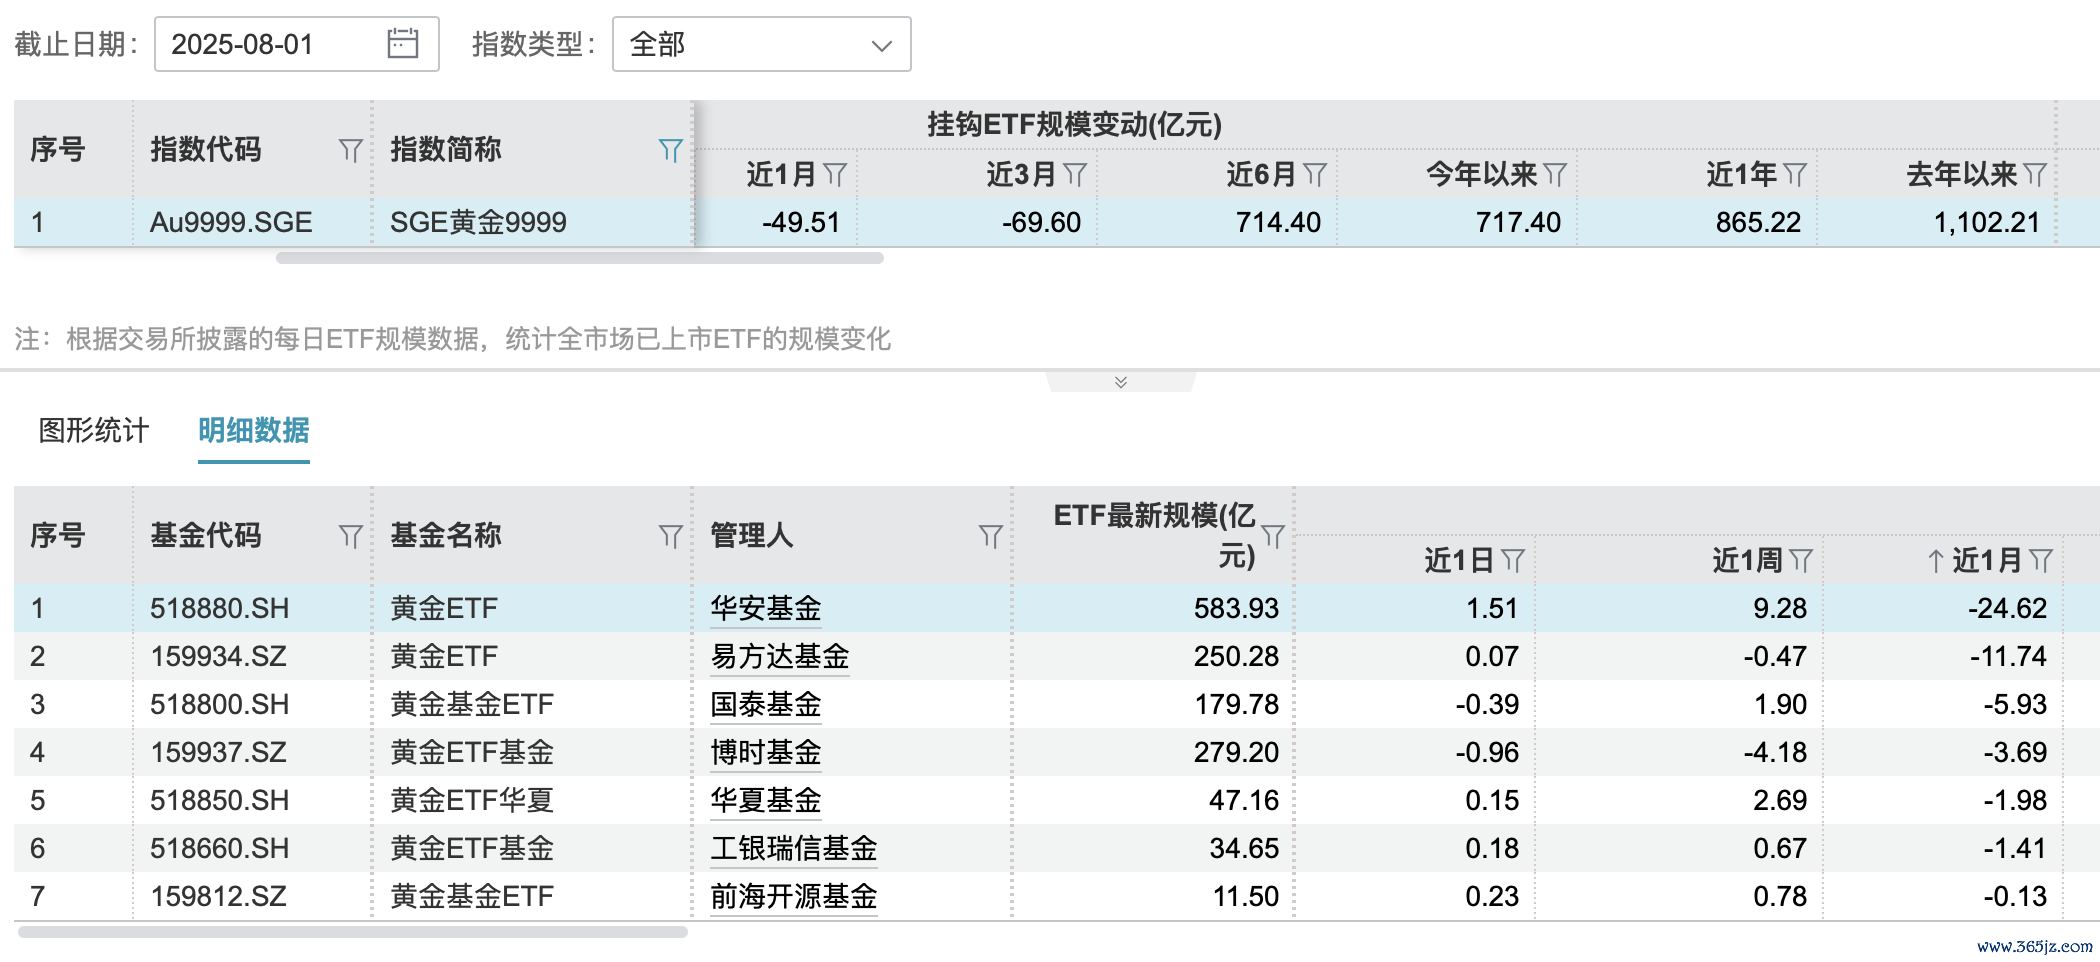Filter the 今年以来 column

click(x=1555, y=175)
